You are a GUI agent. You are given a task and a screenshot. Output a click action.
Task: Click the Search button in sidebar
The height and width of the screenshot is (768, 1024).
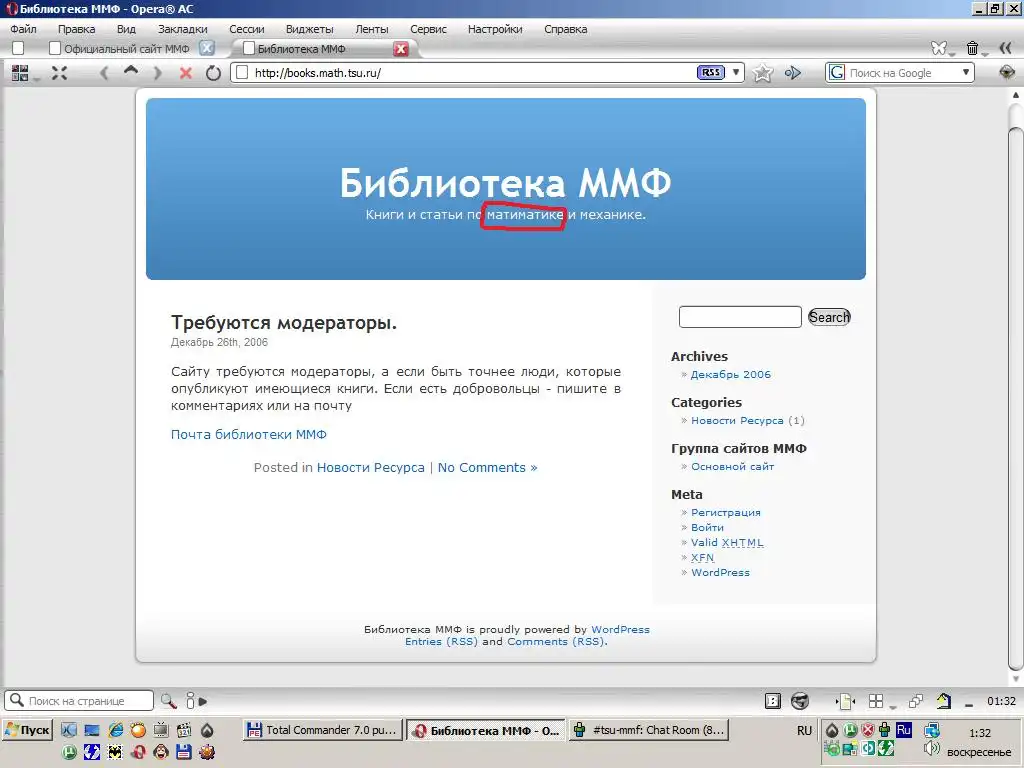point(829,317)
